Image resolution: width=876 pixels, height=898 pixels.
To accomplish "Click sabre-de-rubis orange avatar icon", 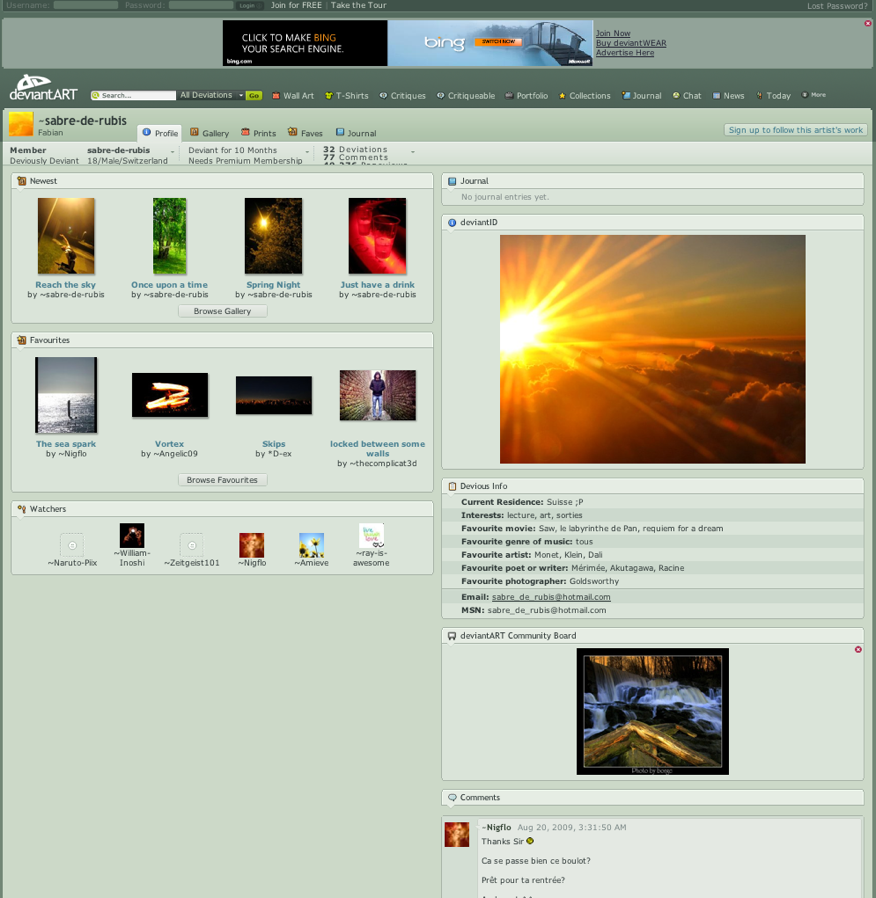I will [21, 124].
